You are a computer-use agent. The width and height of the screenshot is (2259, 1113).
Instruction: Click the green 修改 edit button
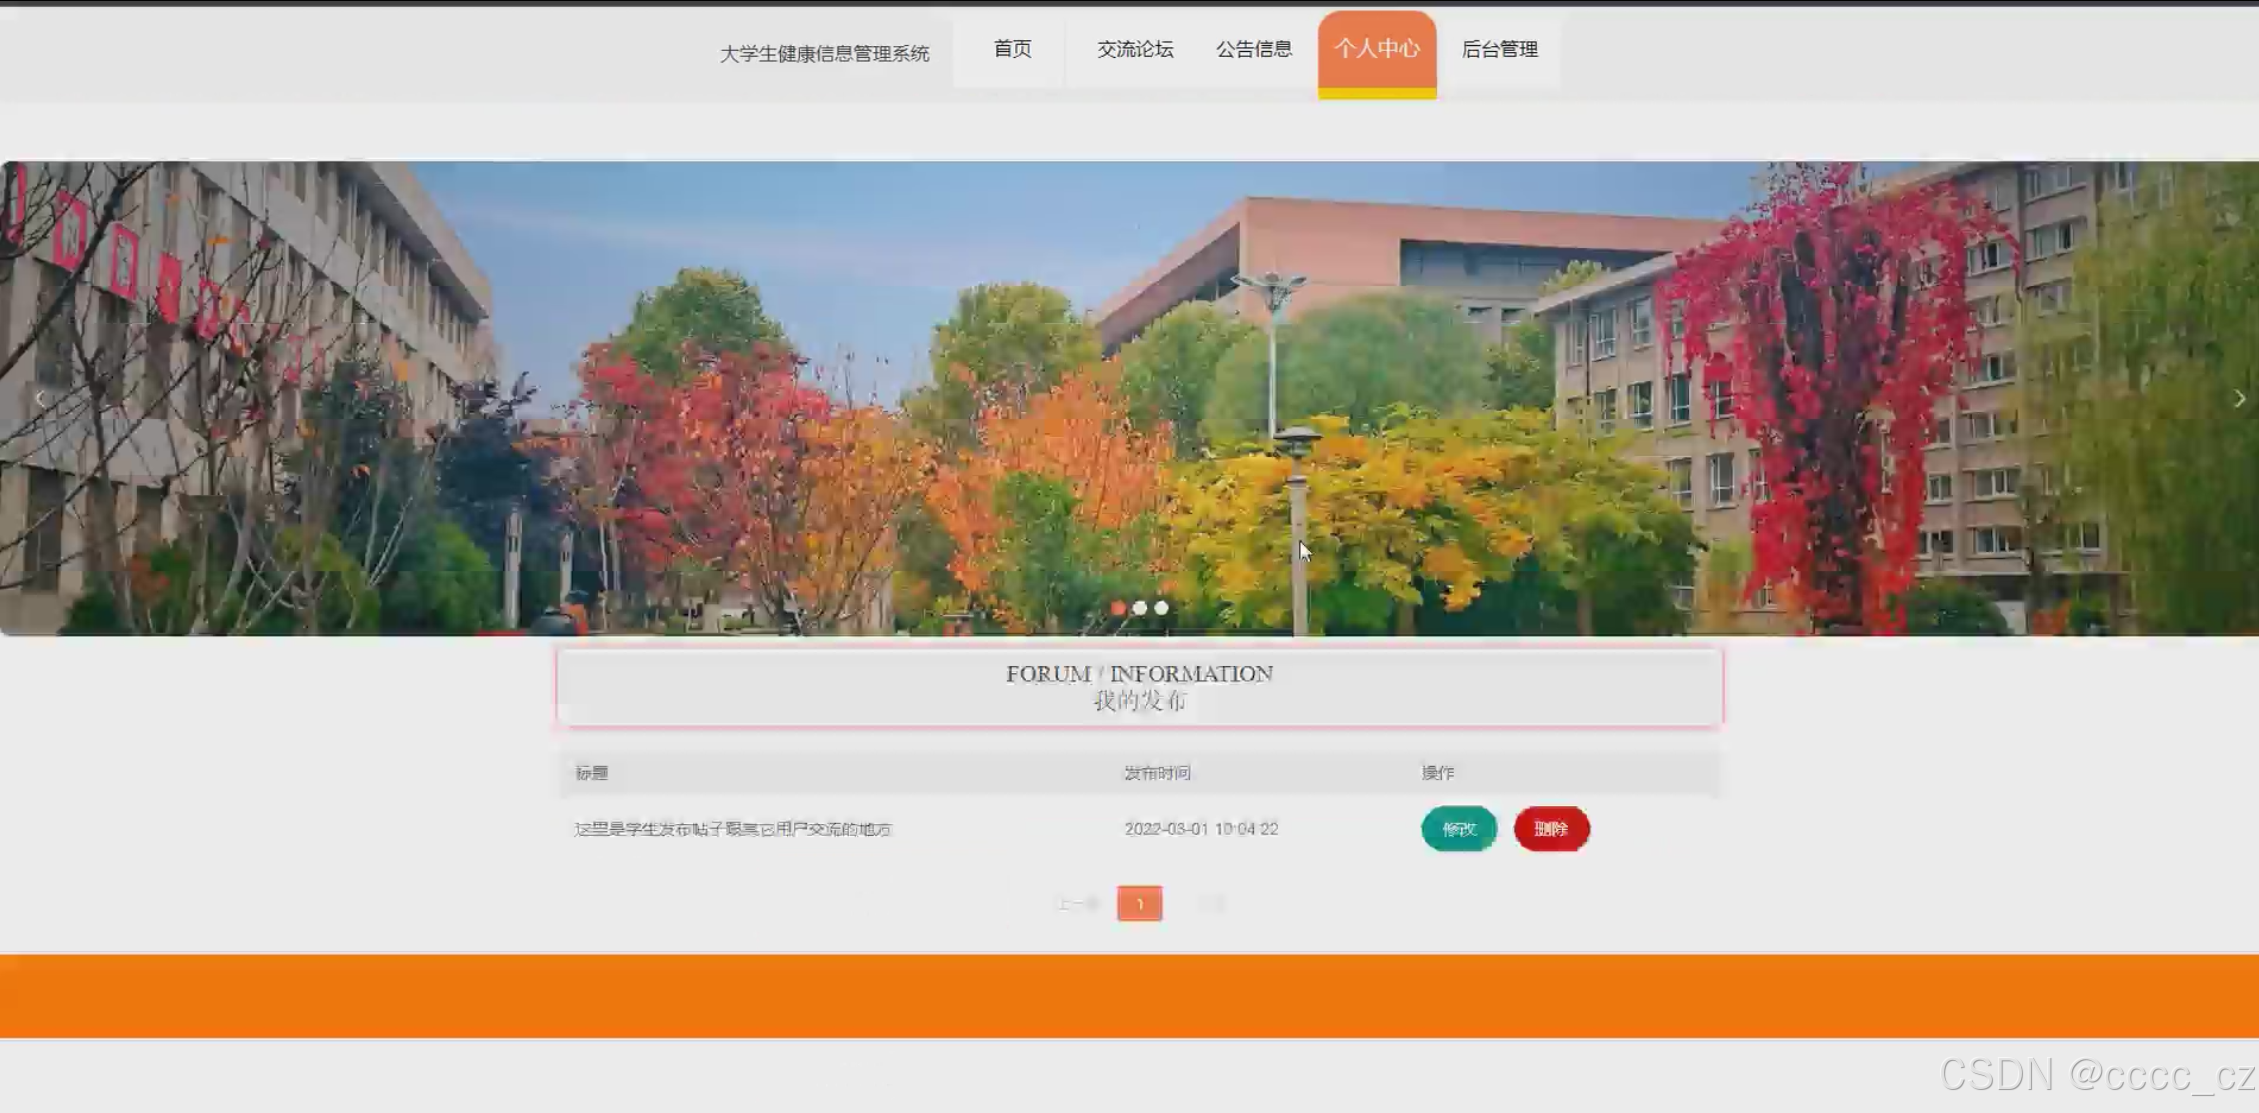[x=1459, y=829]
